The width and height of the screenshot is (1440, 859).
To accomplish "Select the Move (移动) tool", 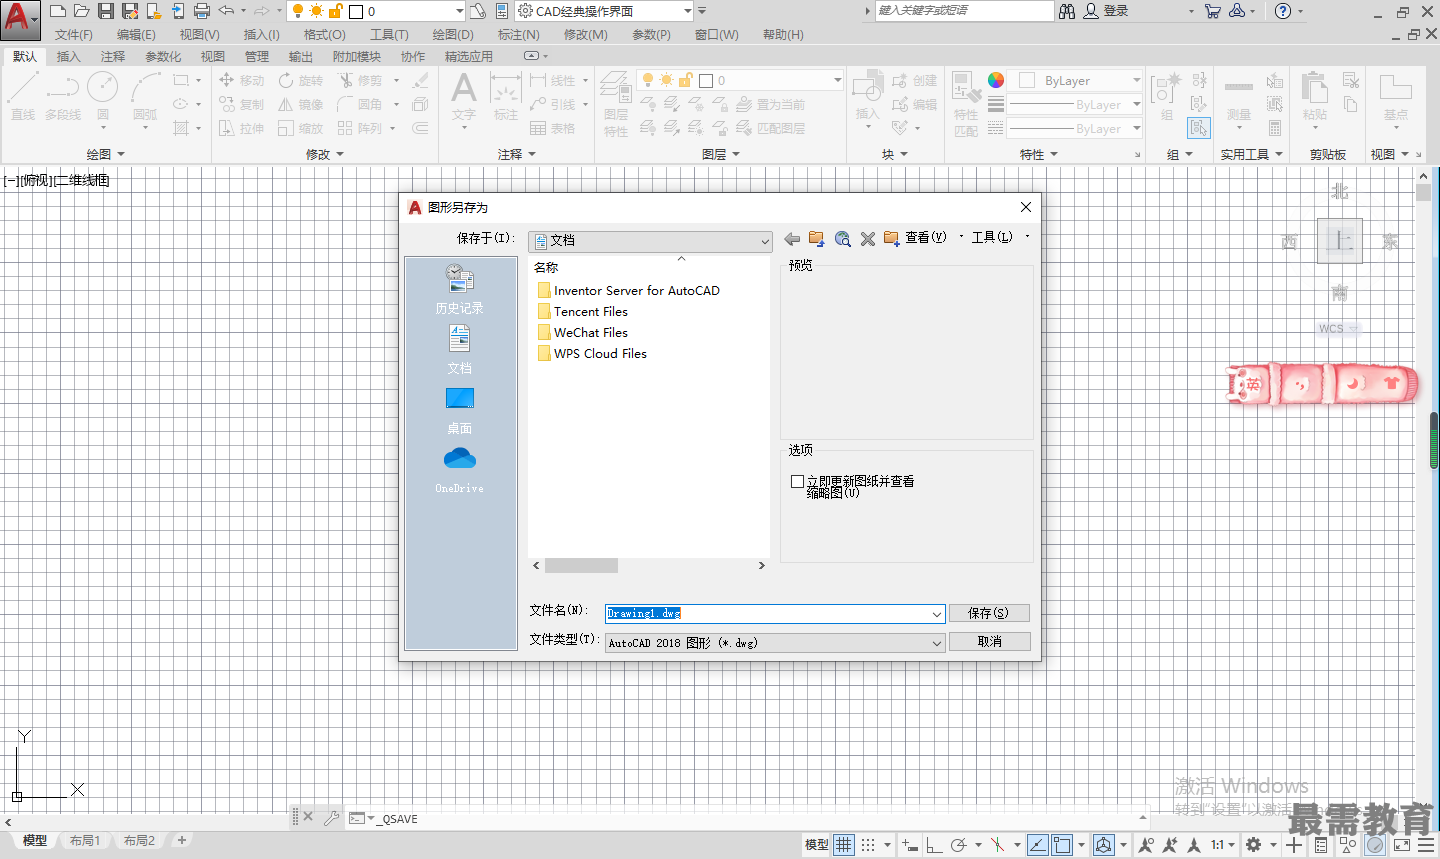I will [242, 80].
